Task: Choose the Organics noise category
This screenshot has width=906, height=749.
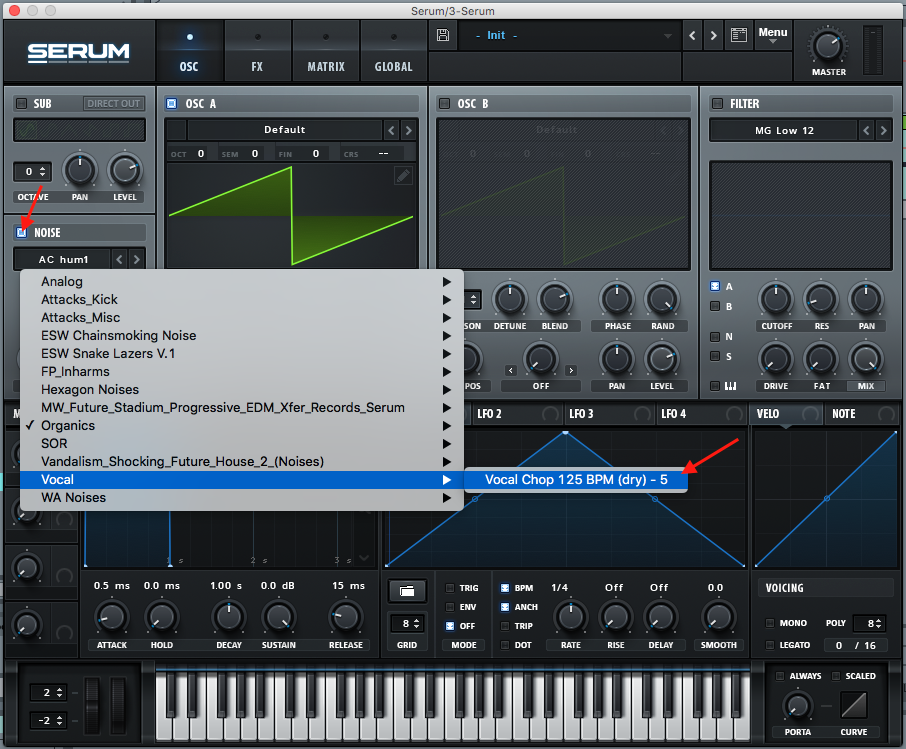Action: 242,425
